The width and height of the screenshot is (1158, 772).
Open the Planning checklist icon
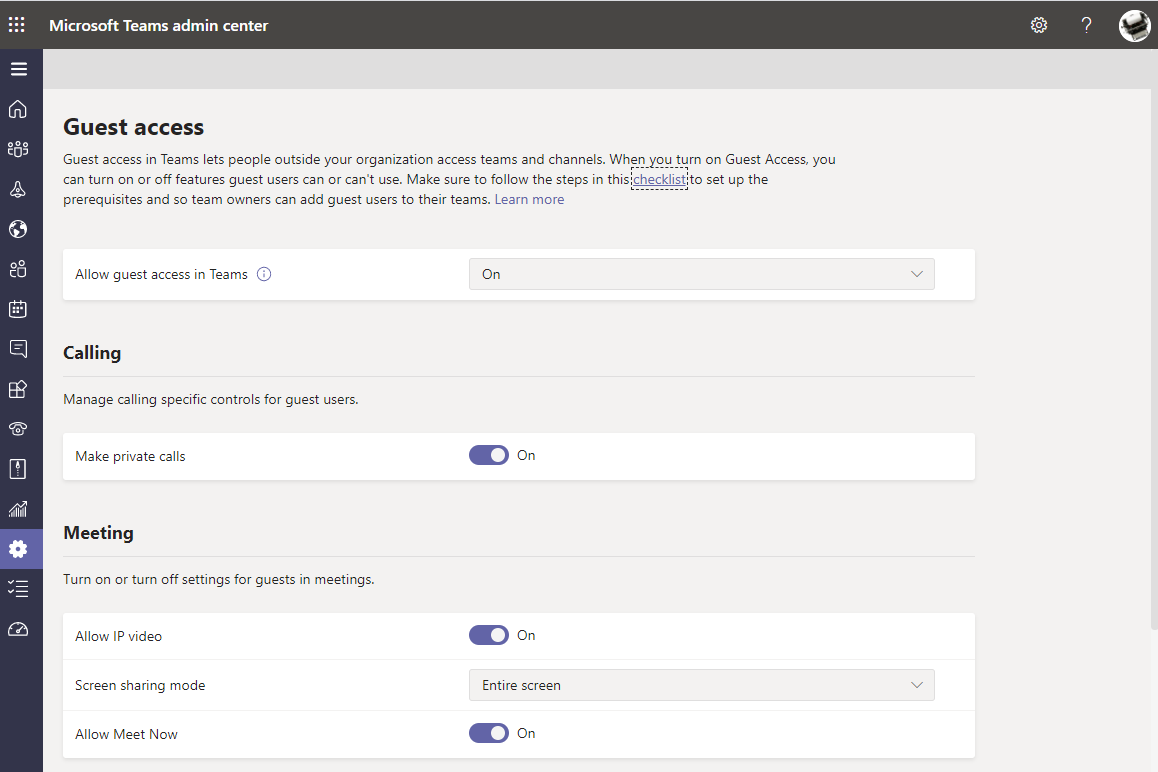click(18, 589)
